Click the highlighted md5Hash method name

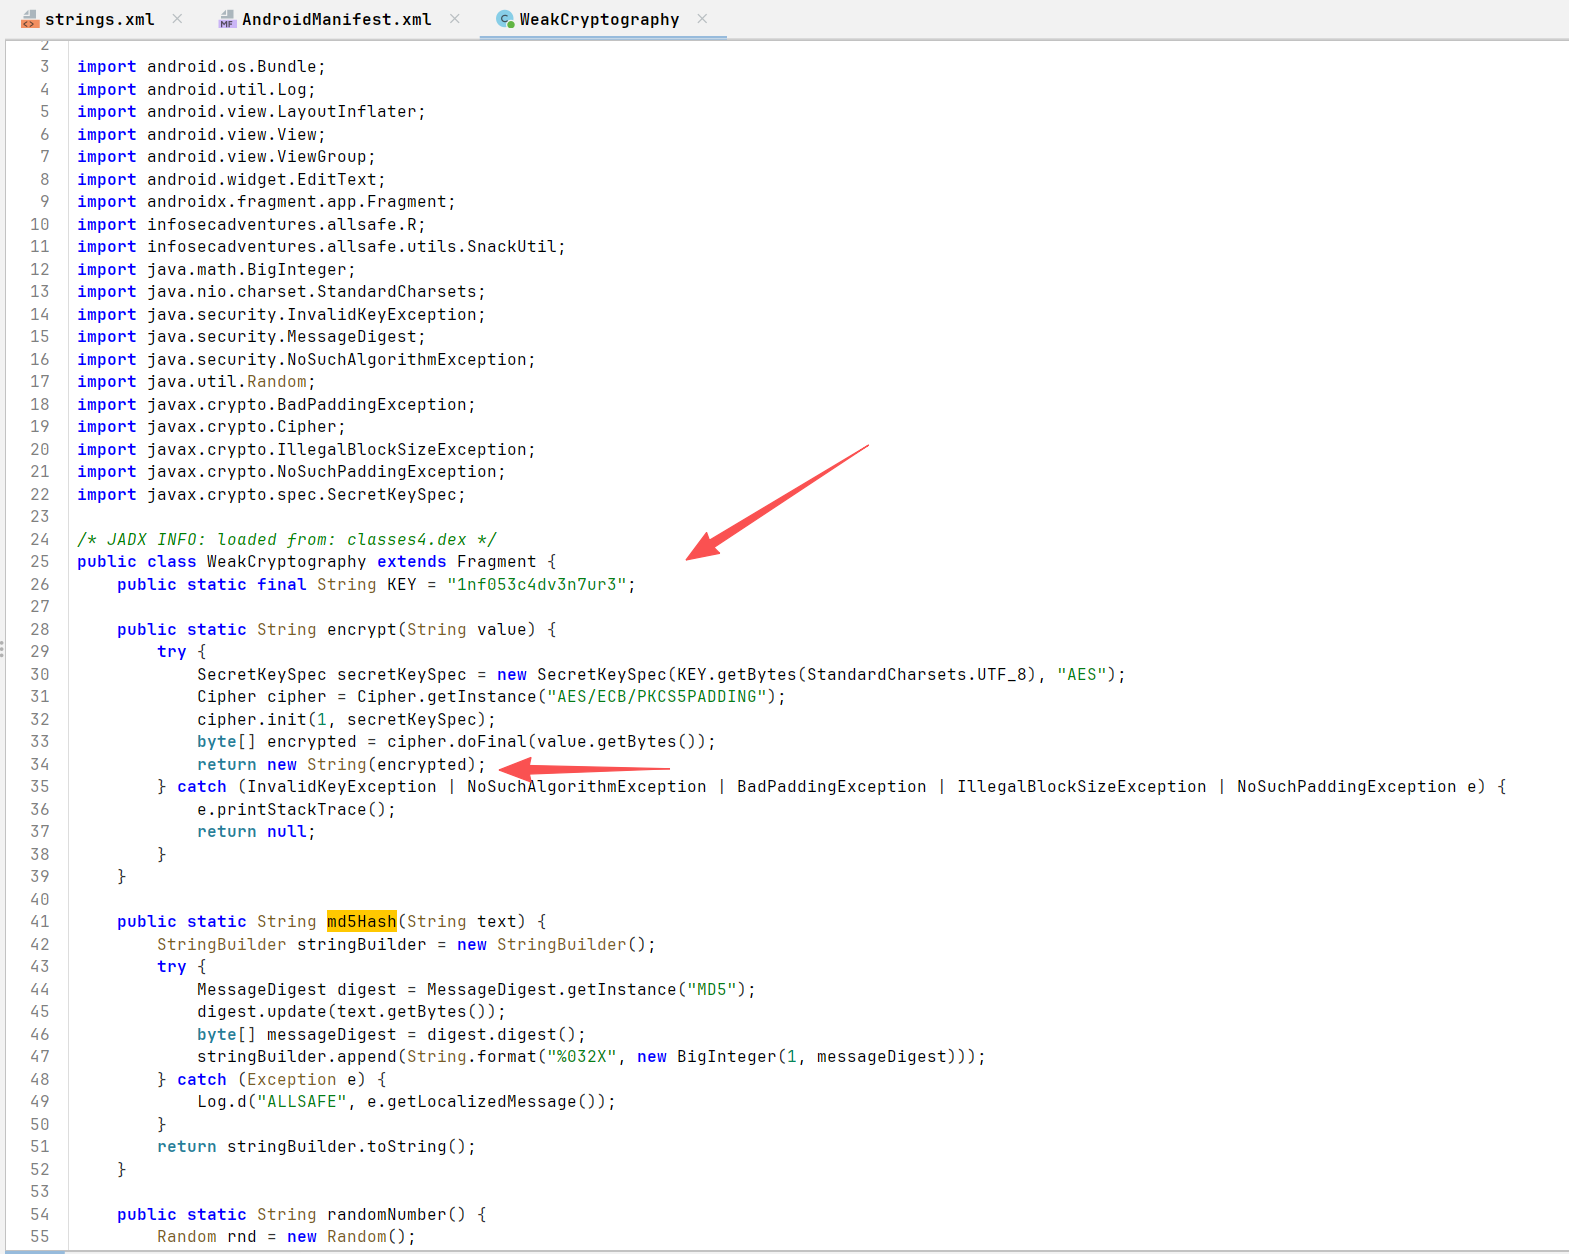pyautogui.click(x=361, y=921)
